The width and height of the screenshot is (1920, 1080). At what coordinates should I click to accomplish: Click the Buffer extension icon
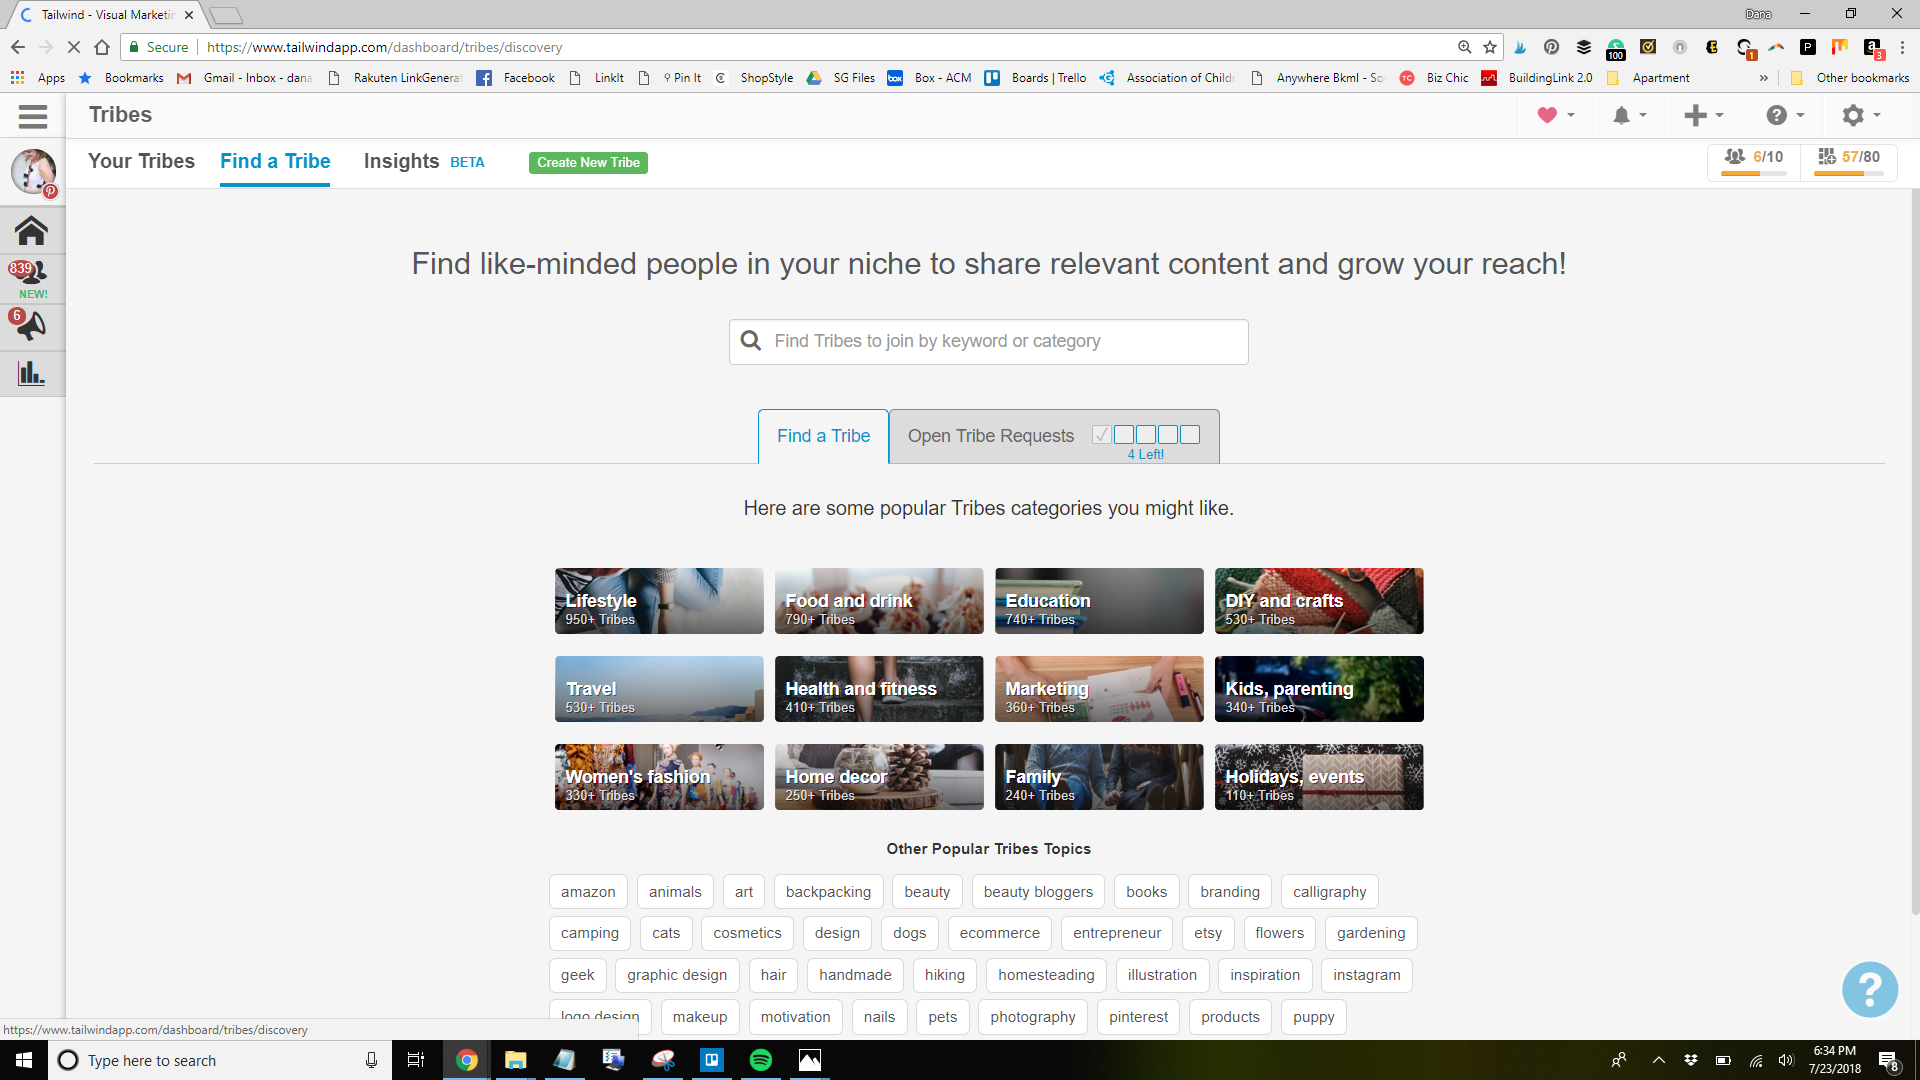[1583, 47]
